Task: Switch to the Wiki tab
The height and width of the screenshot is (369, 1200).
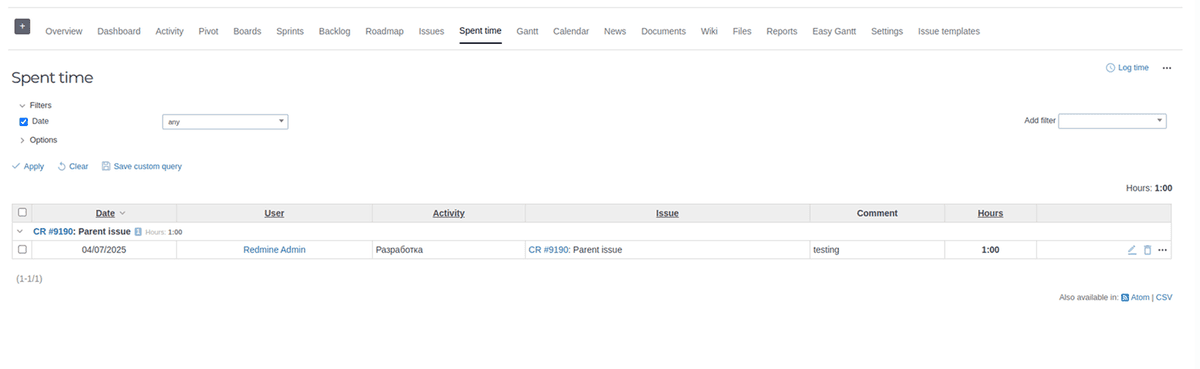Action: coord(709,31)
